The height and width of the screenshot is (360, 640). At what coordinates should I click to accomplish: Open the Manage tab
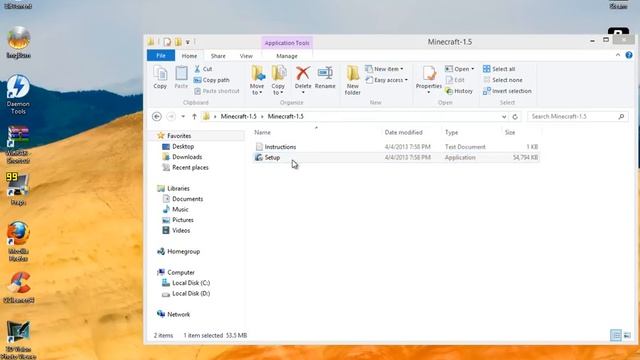[287, 56]
